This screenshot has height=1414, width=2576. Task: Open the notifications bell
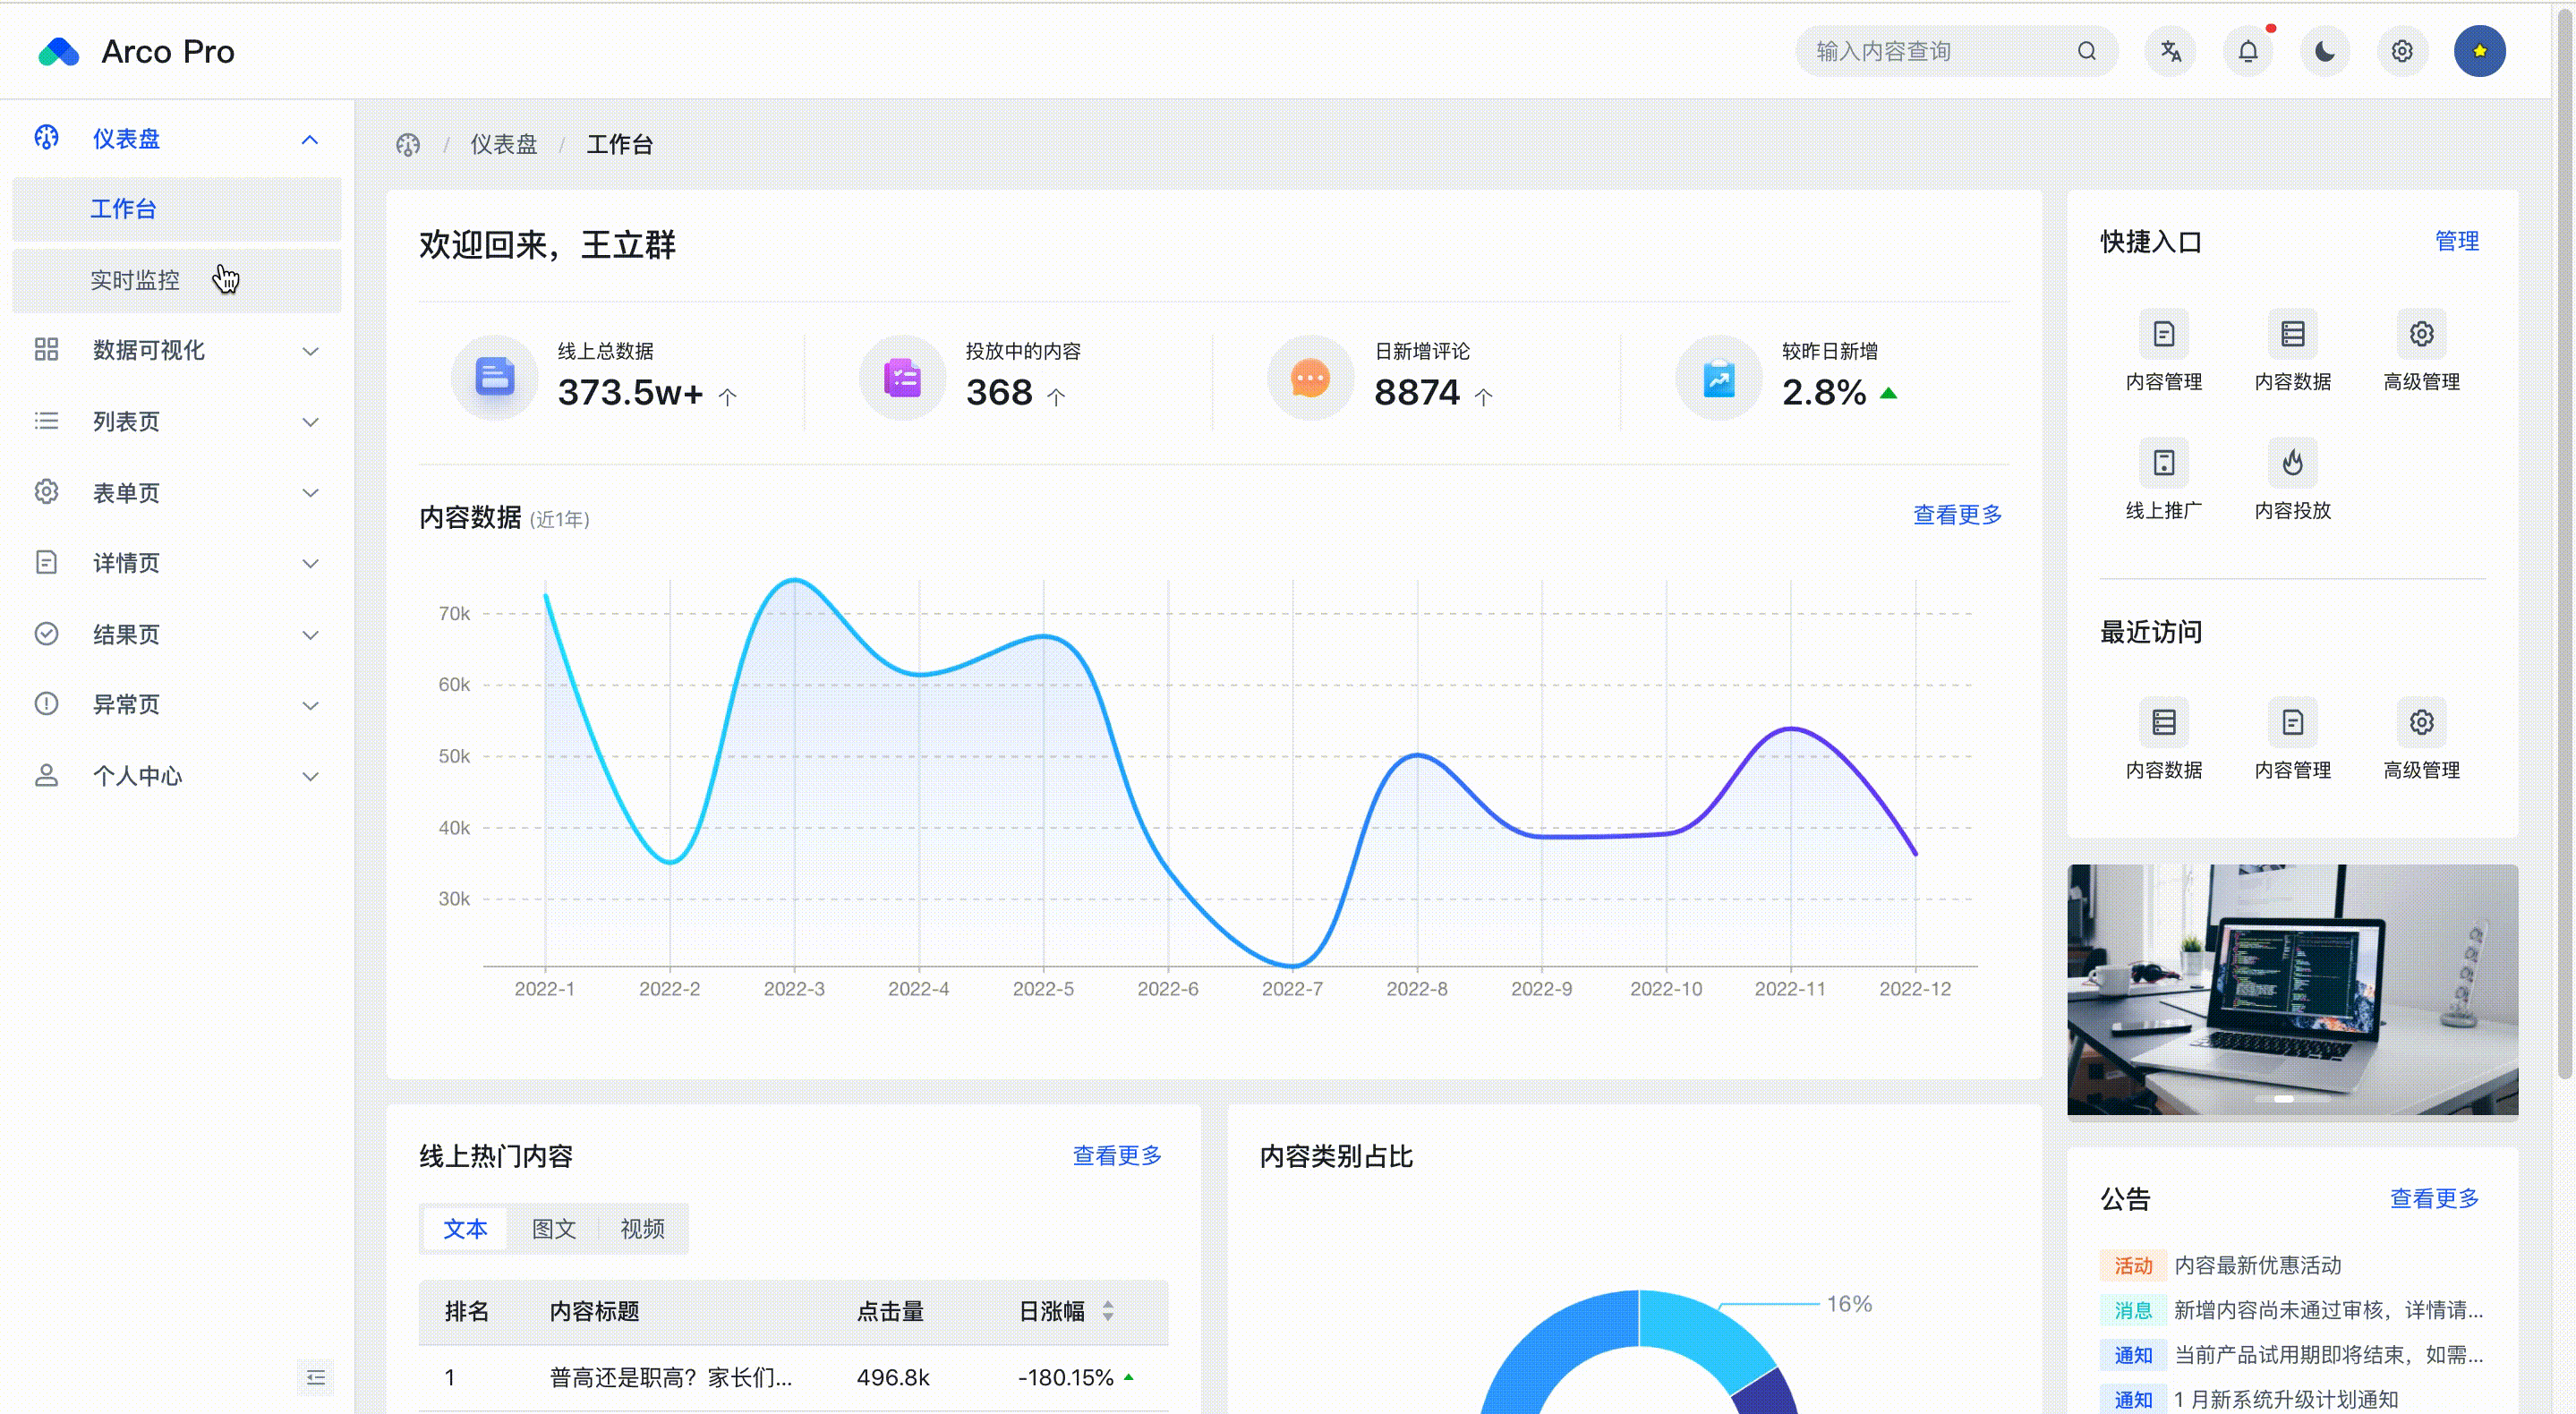click(2247, 51)
